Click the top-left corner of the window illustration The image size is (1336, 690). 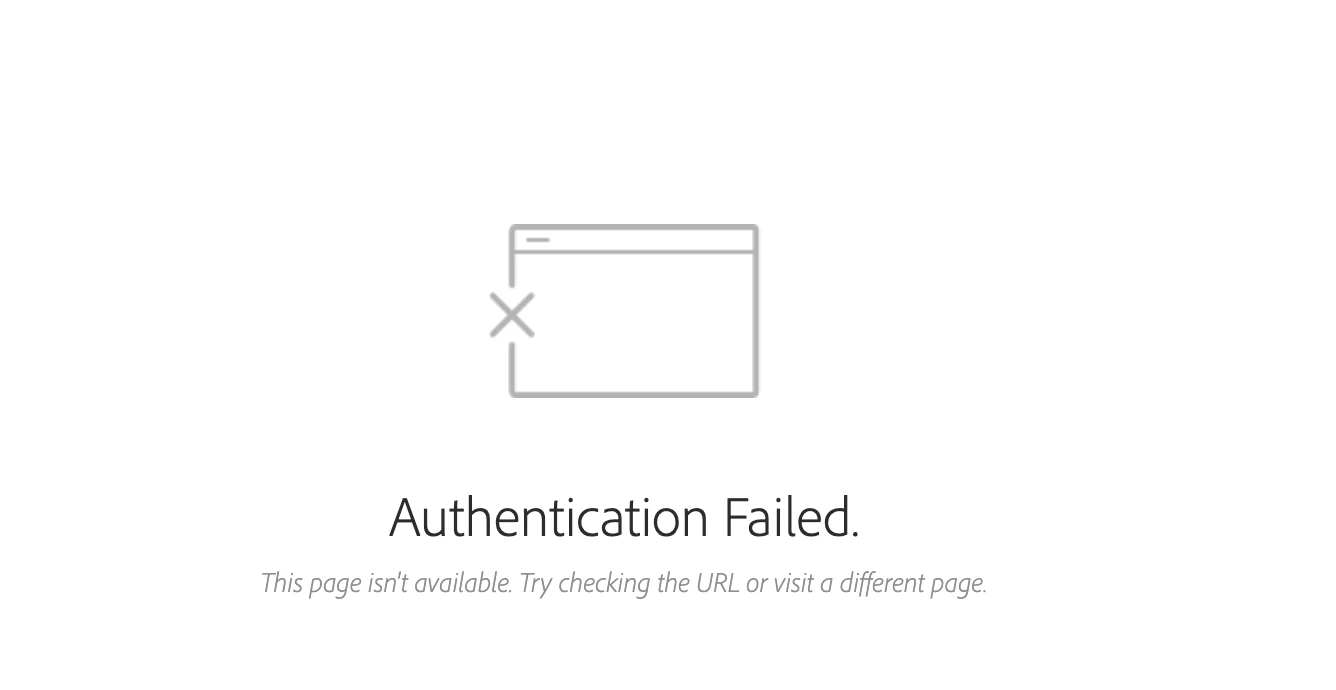pos(513,229)
